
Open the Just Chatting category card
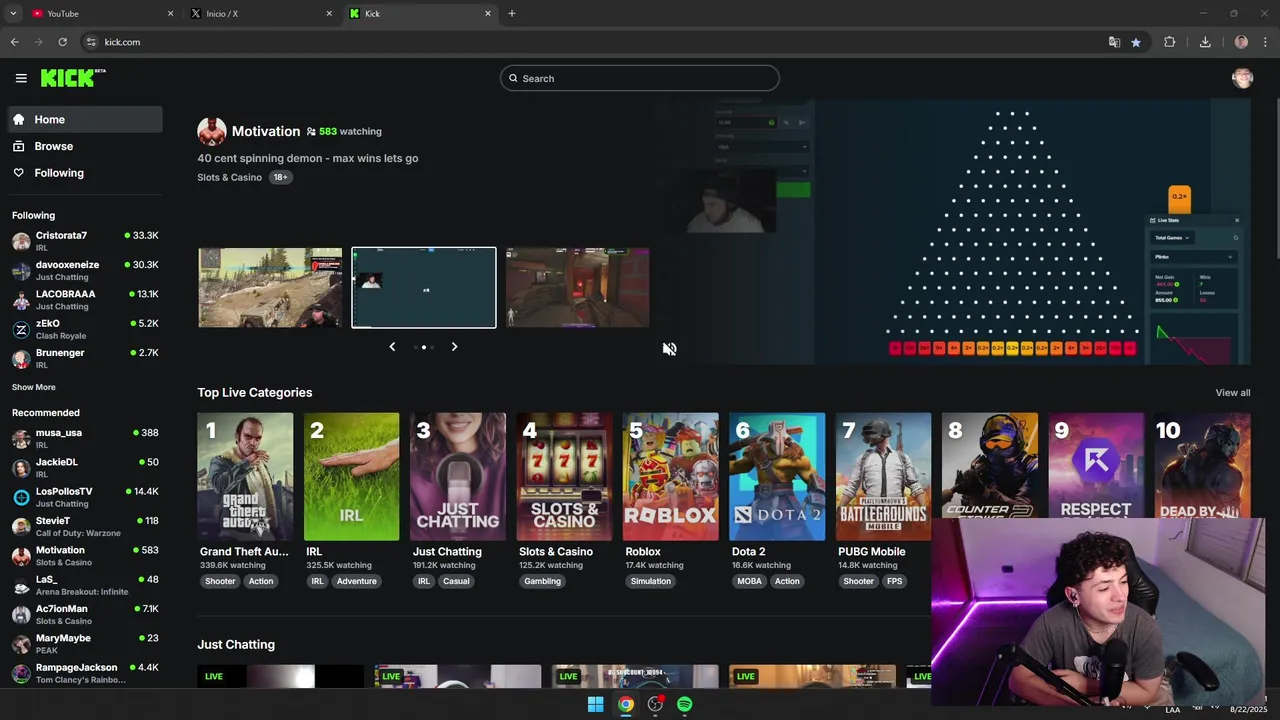point(458,476)
